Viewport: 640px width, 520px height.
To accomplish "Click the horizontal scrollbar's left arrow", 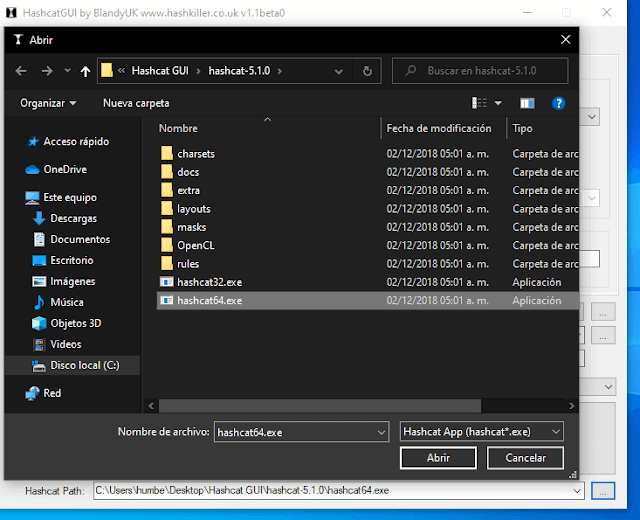I will pyautogui.click(x=151, y=406).
